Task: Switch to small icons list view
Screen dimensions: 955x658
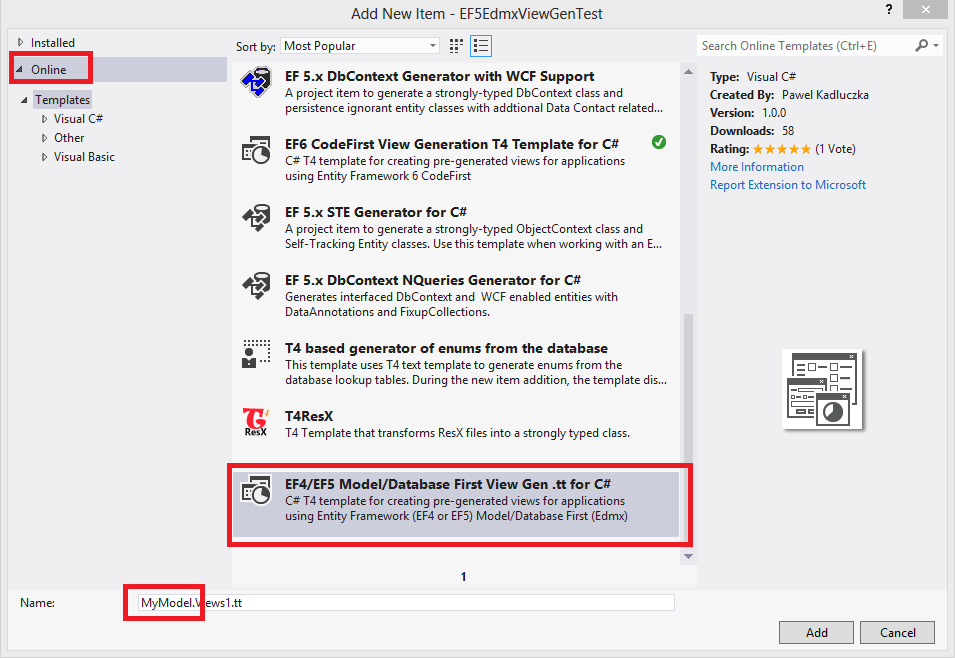Action: tap(481, 46)
